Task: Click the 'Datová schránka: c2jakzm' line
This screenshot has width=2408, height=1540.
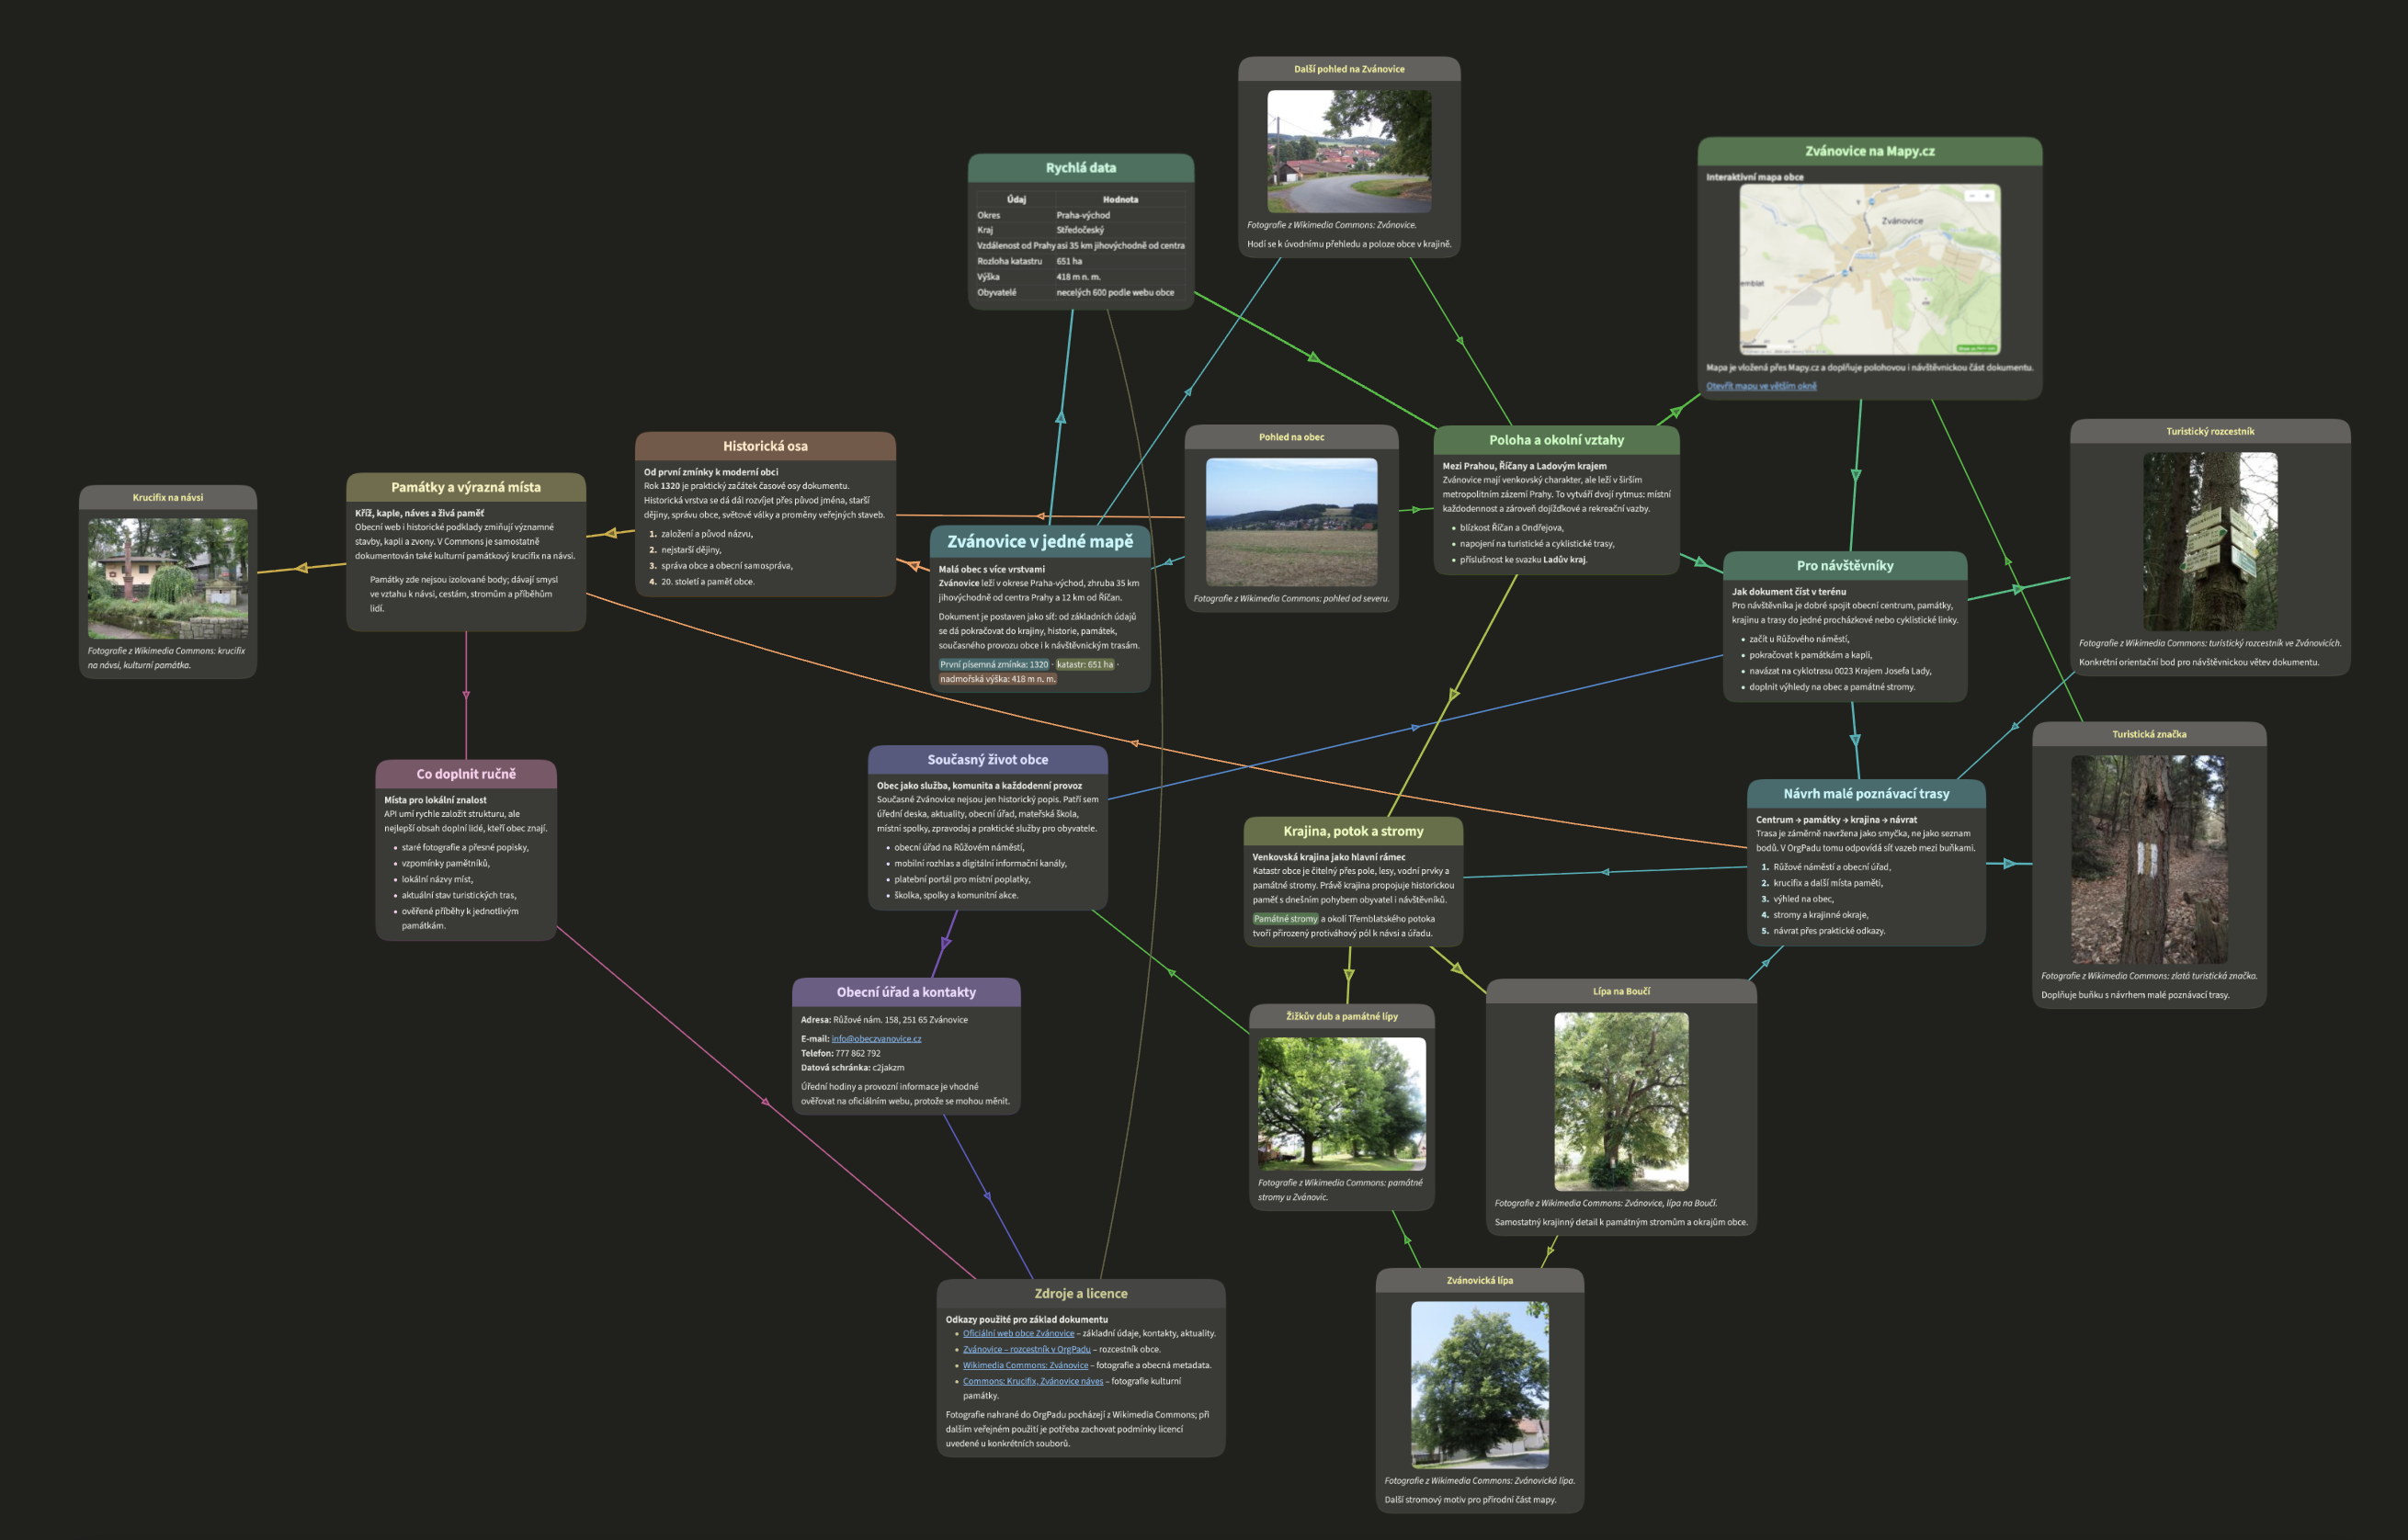Action: tap(852, 1068)
